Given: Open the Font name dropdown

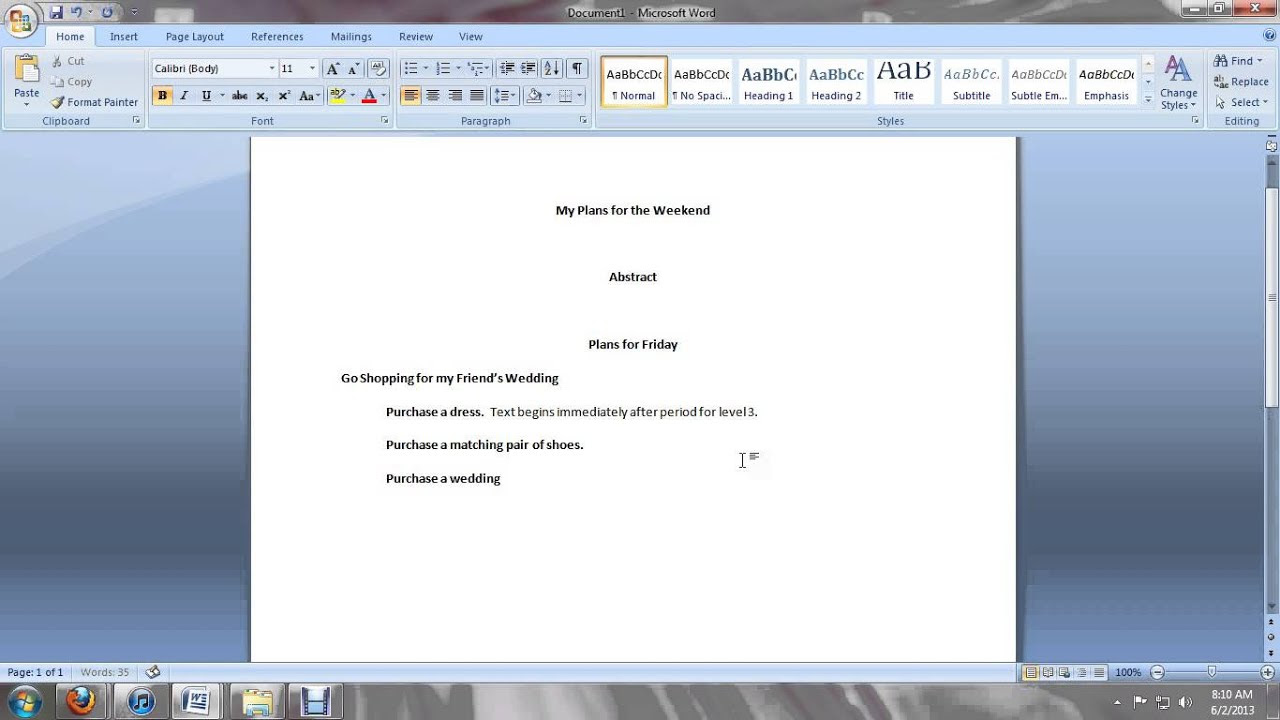Looking at the screenshot, I should (x=271, y=67).
